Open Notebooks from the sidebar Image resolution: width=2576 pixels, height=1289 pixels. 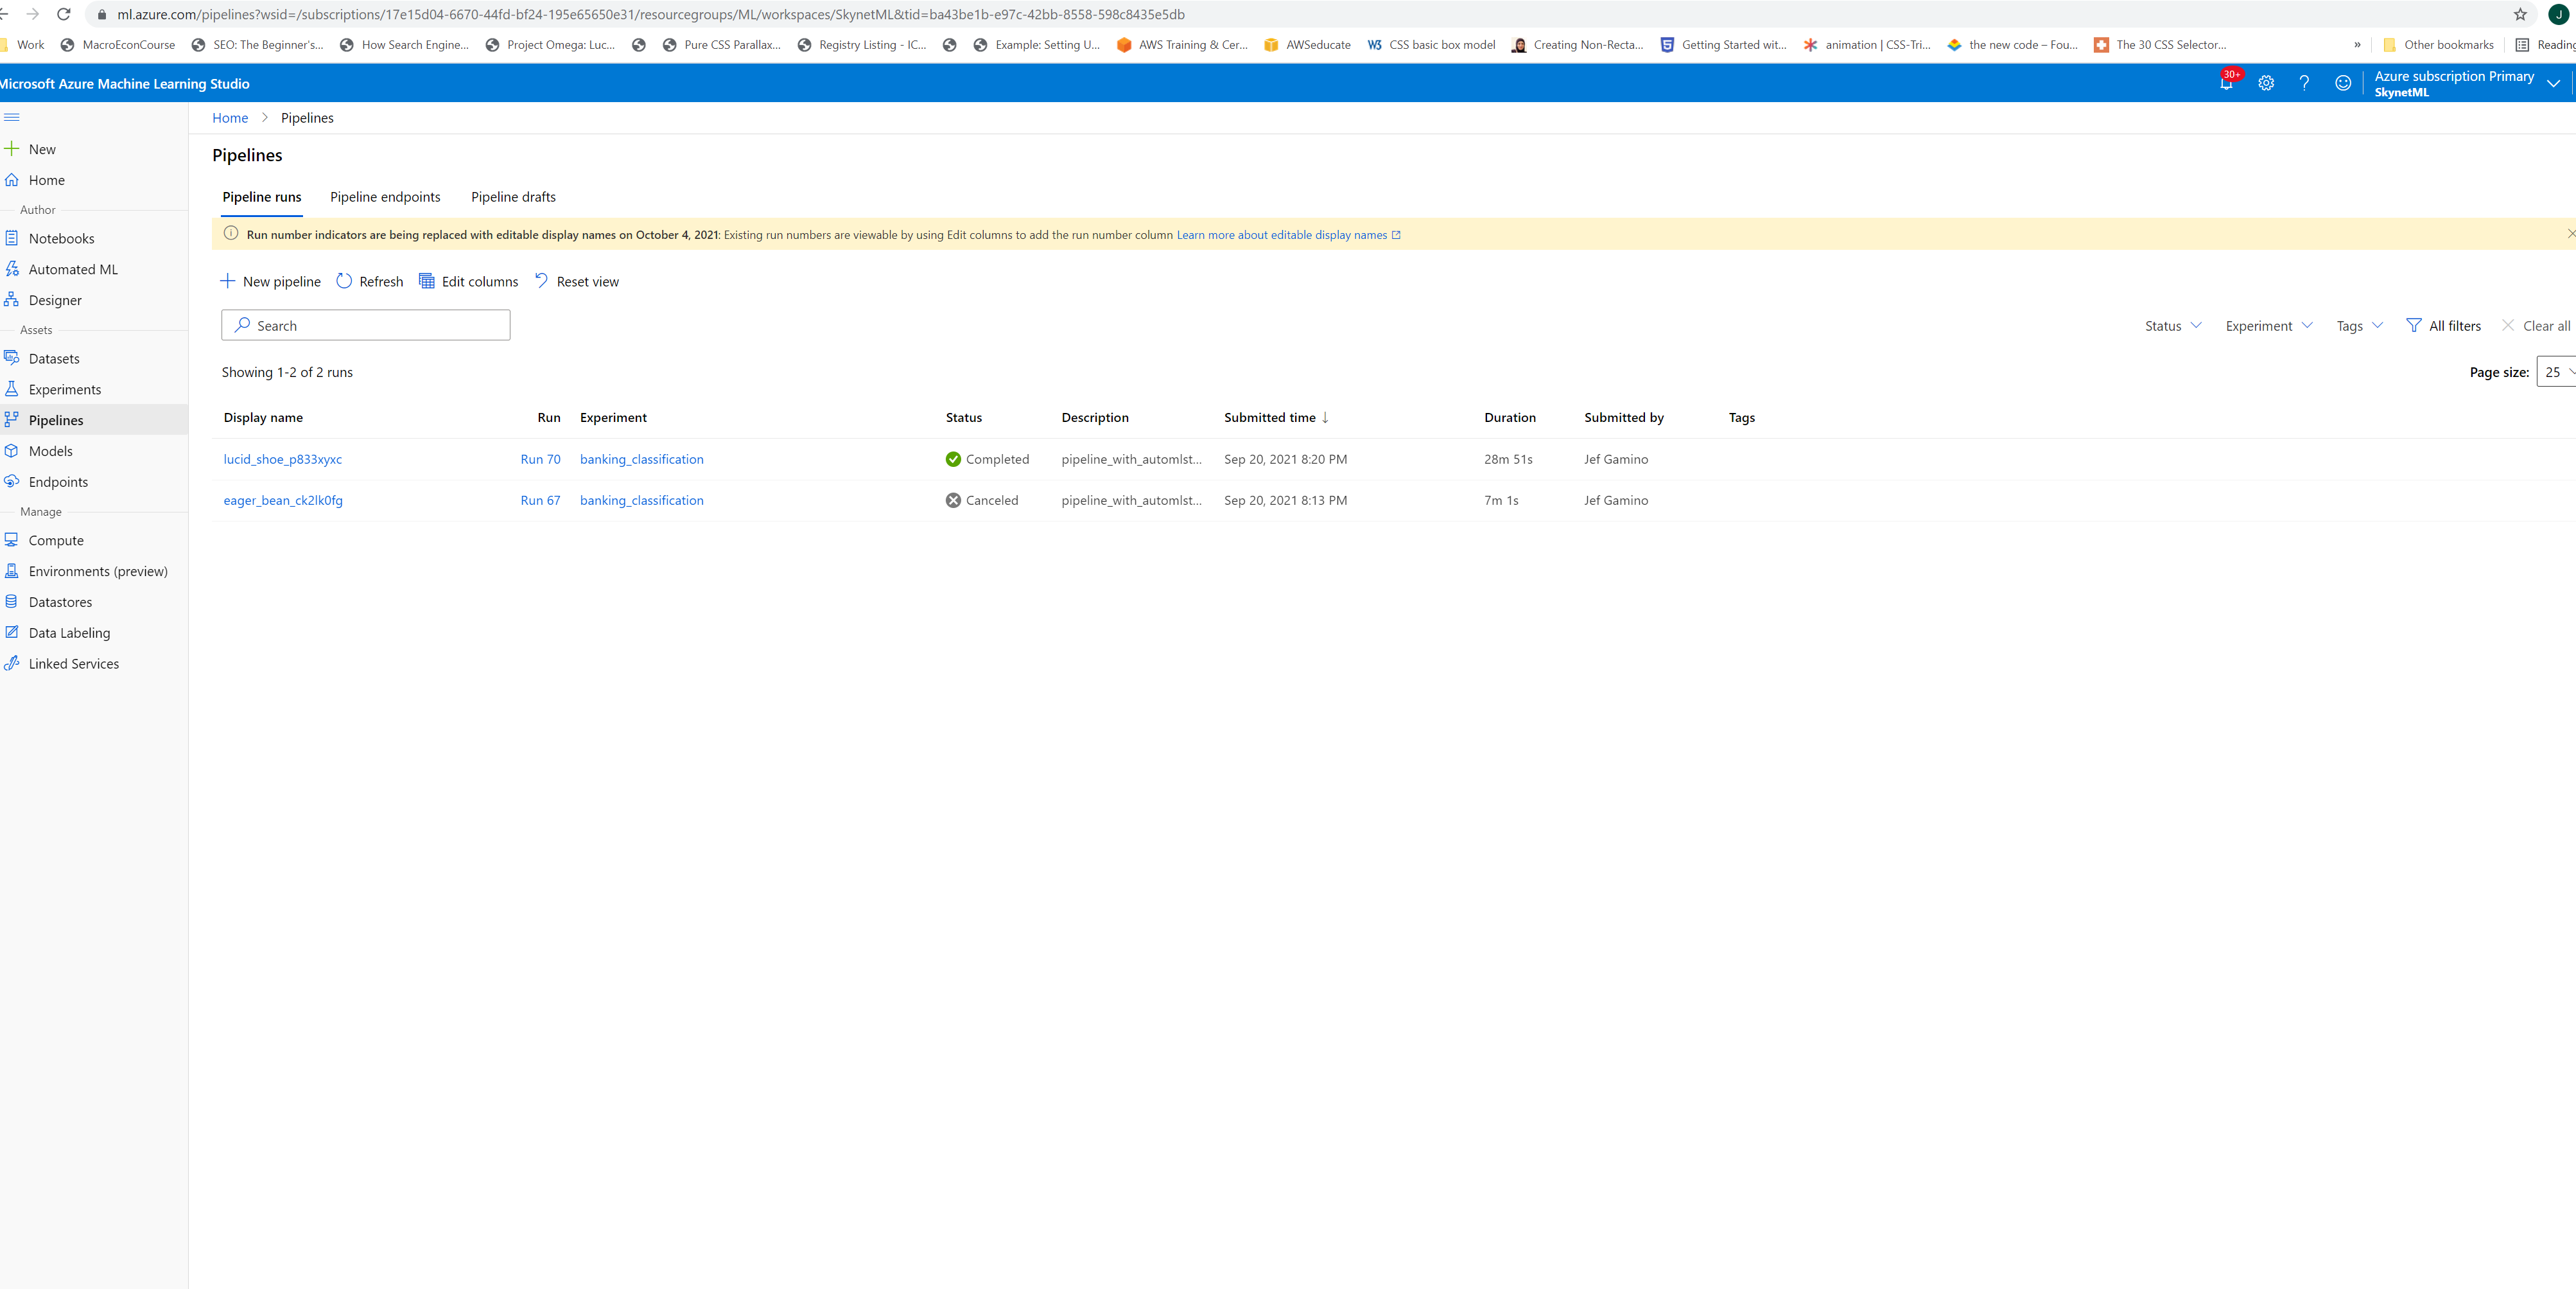[x=61, y=238]
